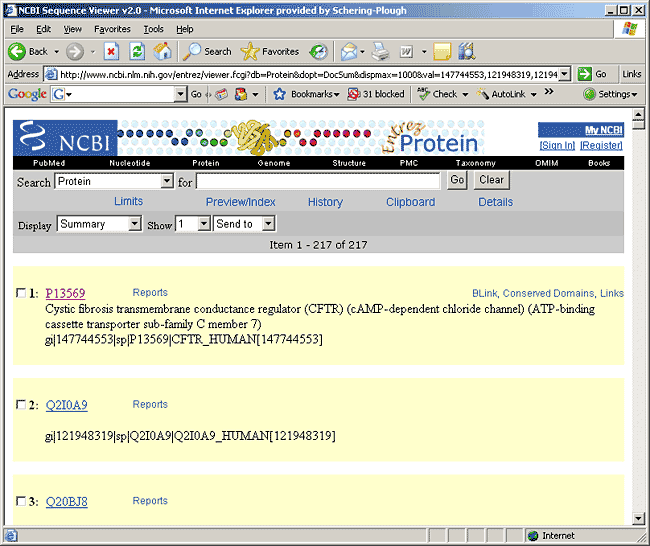Click the Forward arrow button
Viewport: 650px width, 546px height.
click(x=75, y=52)
